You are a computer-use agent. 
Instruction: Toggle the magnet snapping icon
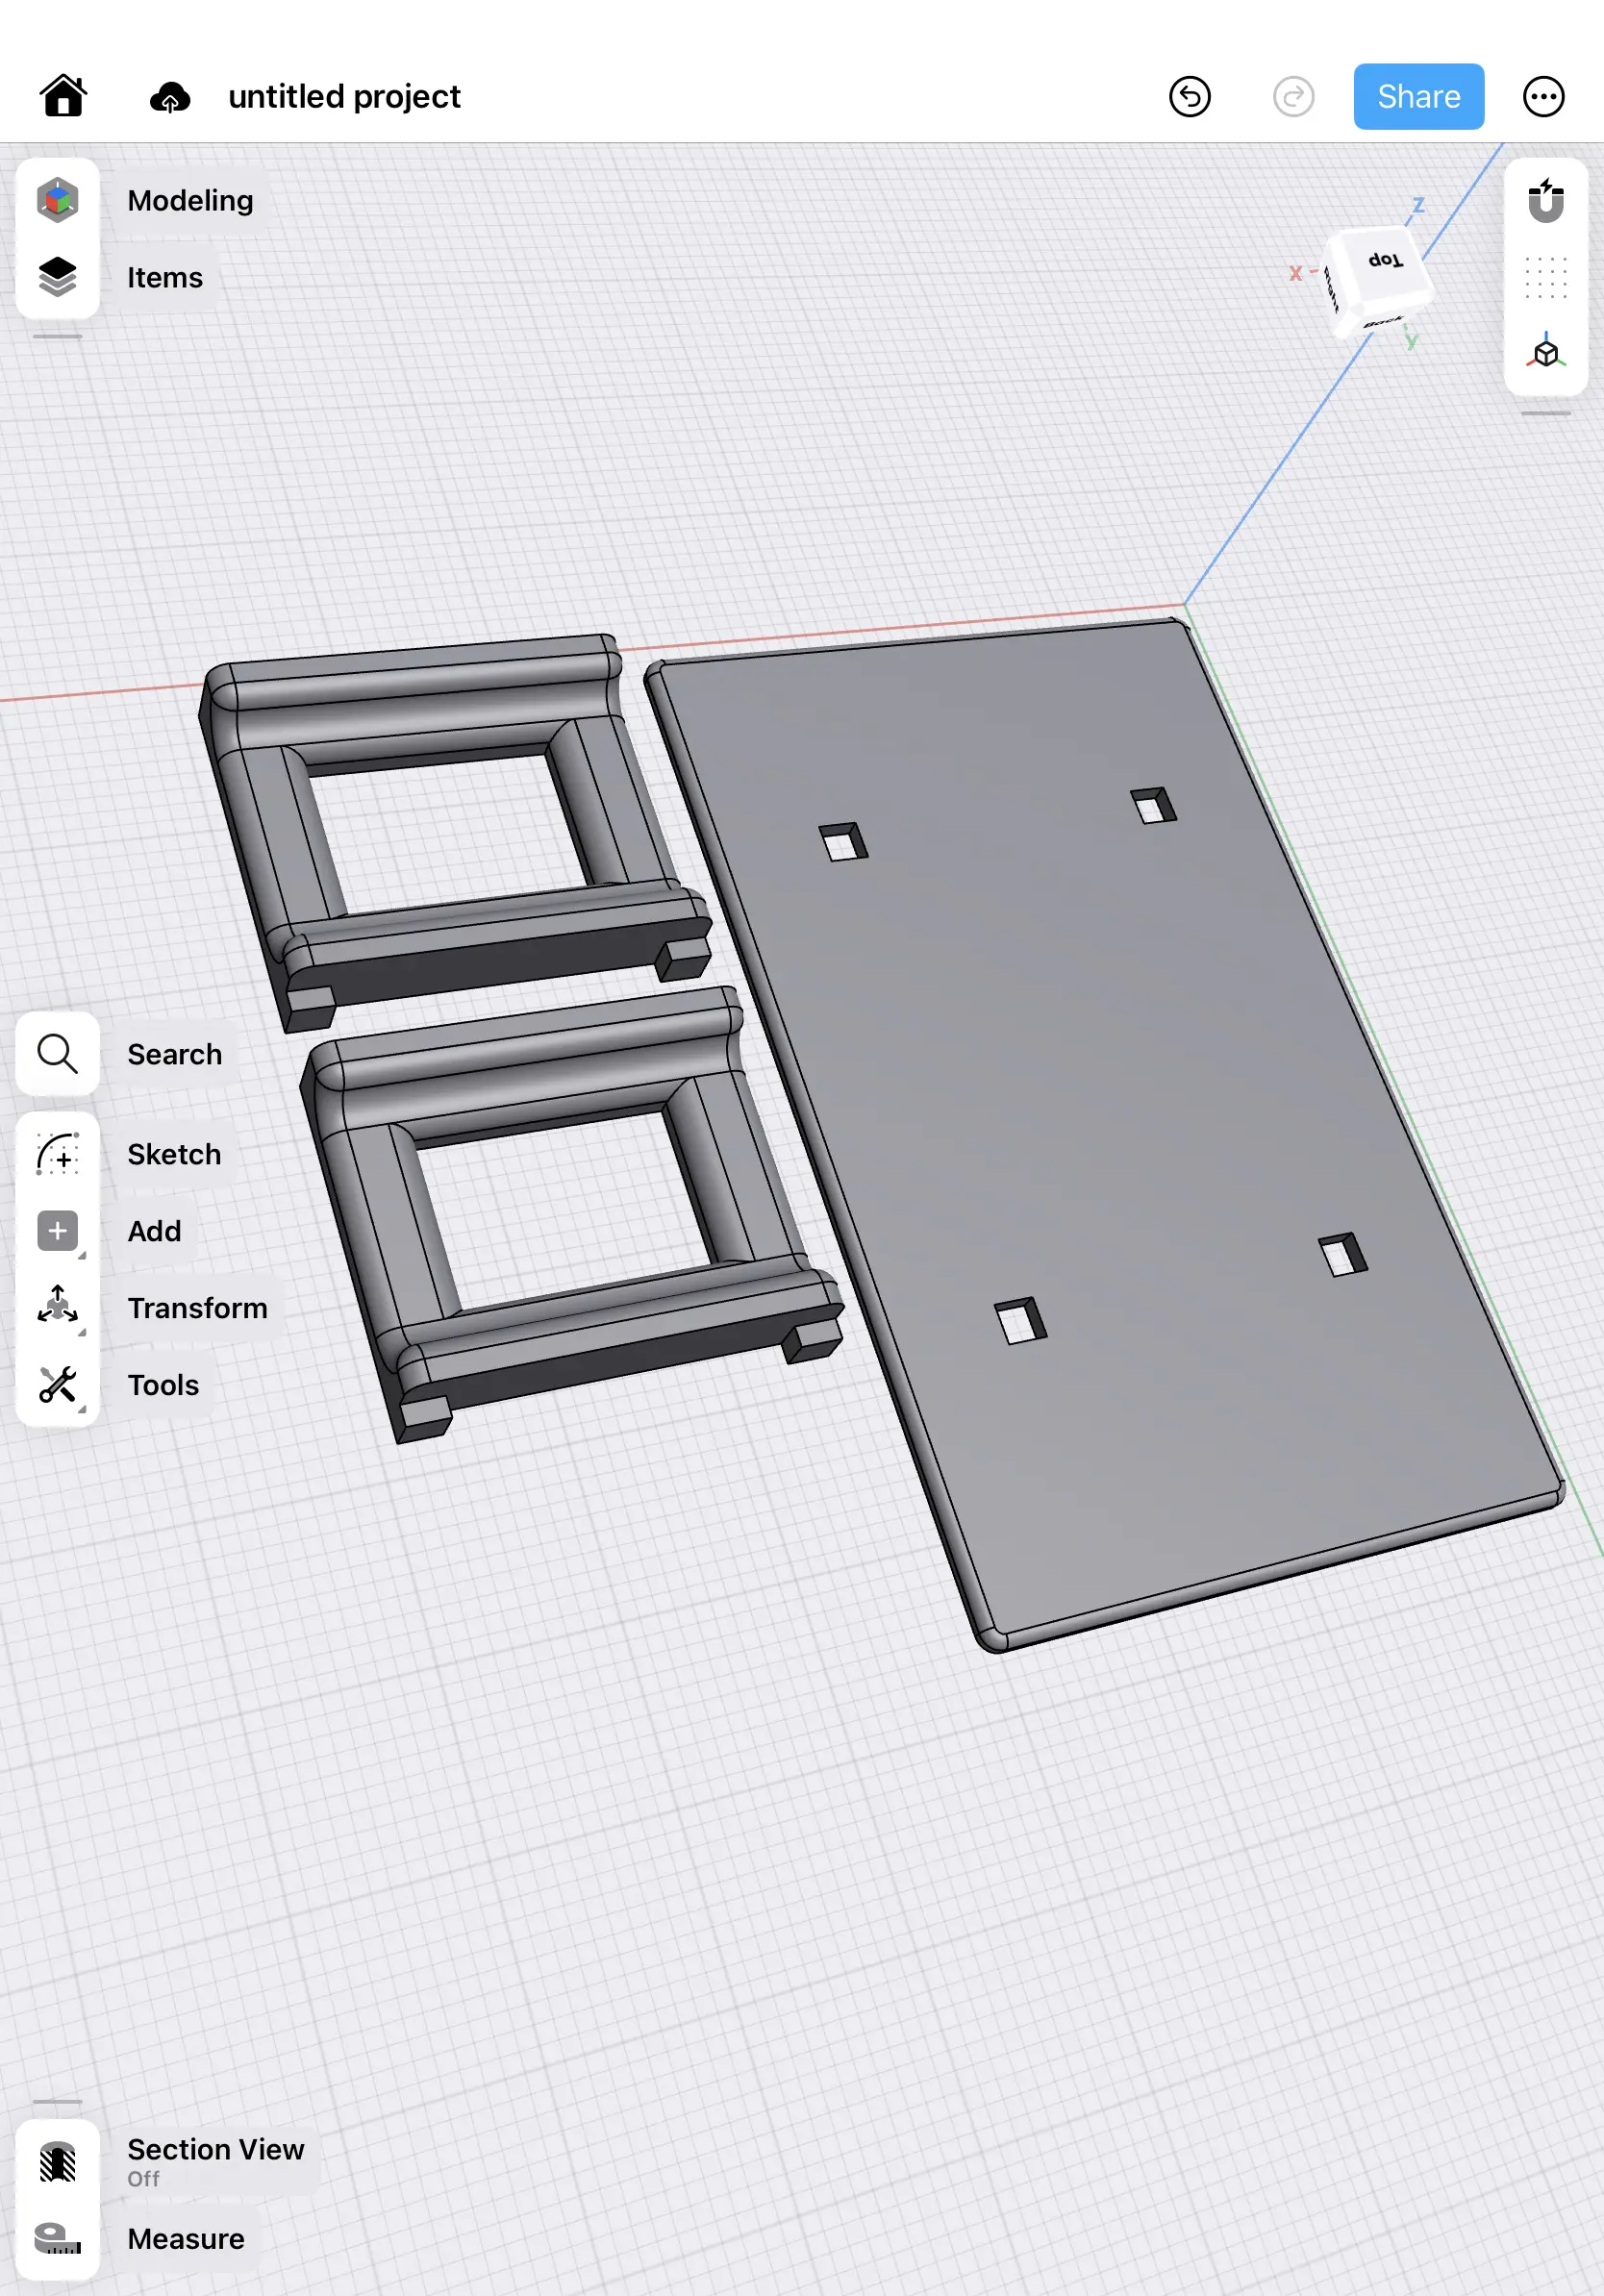point(1545,200)
